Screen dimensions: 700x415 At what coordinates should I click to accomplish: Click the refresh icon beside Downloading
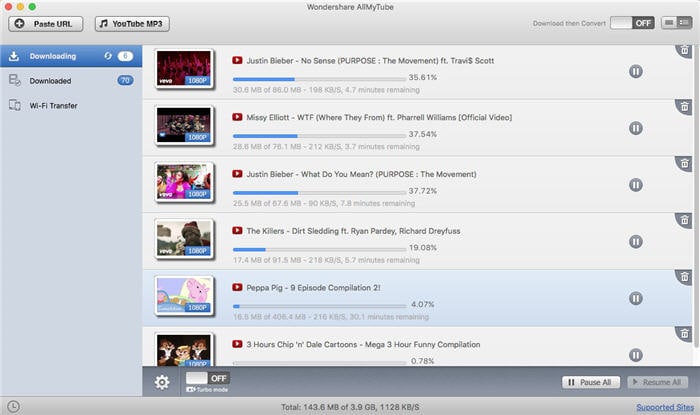tap(108, 56)
